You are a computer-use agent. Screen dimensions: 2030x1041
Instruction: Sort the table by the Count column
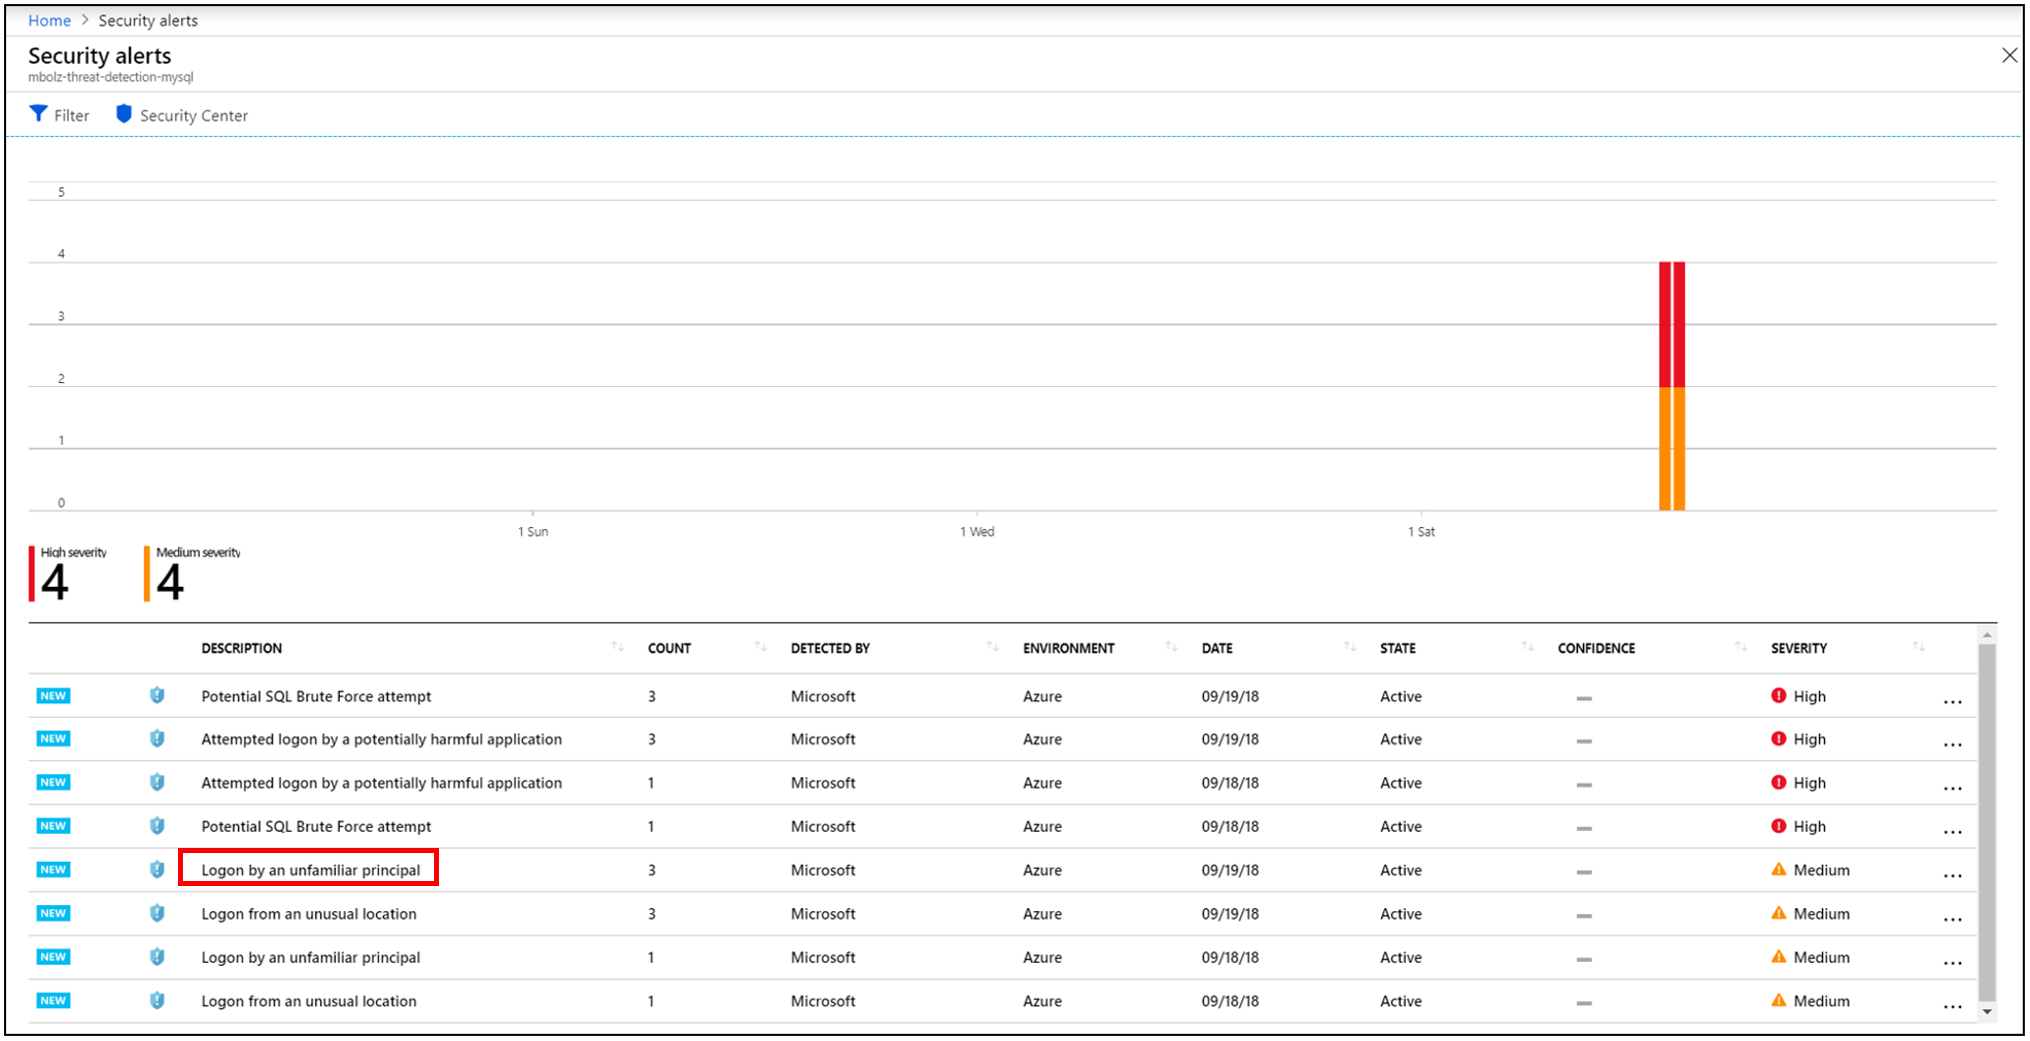click(x=760, y=646)
